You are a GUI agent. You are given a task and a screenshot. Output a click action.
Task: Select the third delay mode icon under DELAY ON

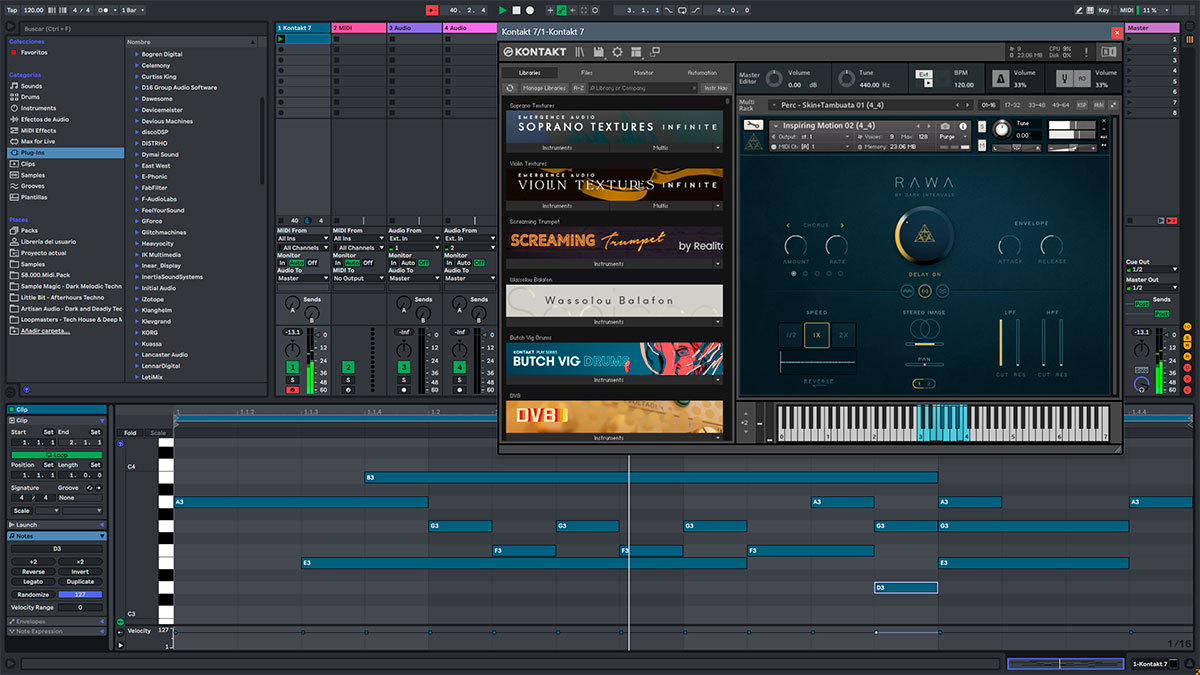tap(942, 291)
